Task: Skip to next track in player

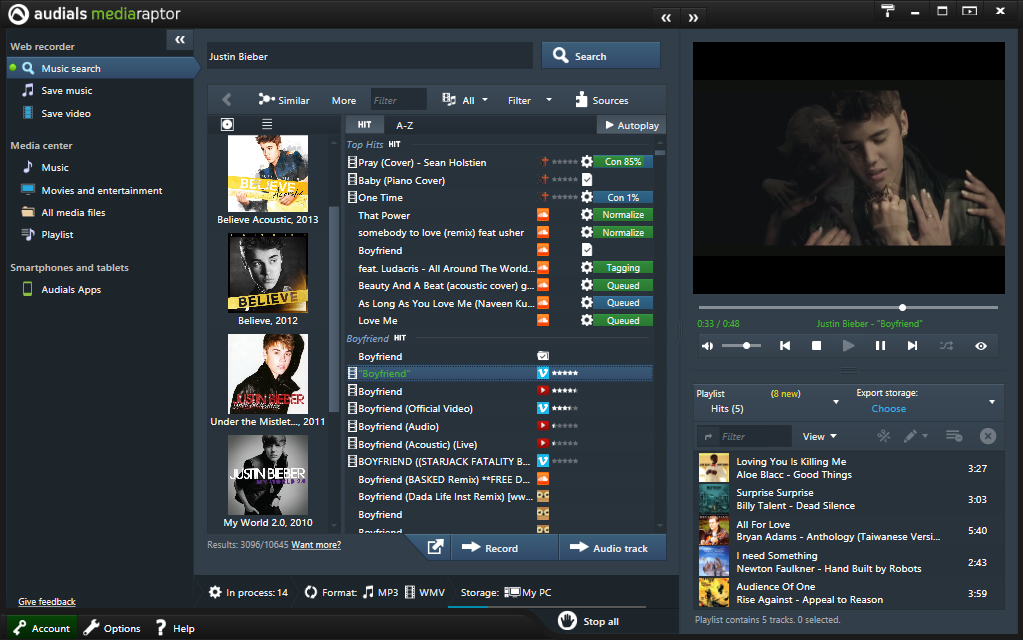Action: pyautogui.click(x=912, y=346)
